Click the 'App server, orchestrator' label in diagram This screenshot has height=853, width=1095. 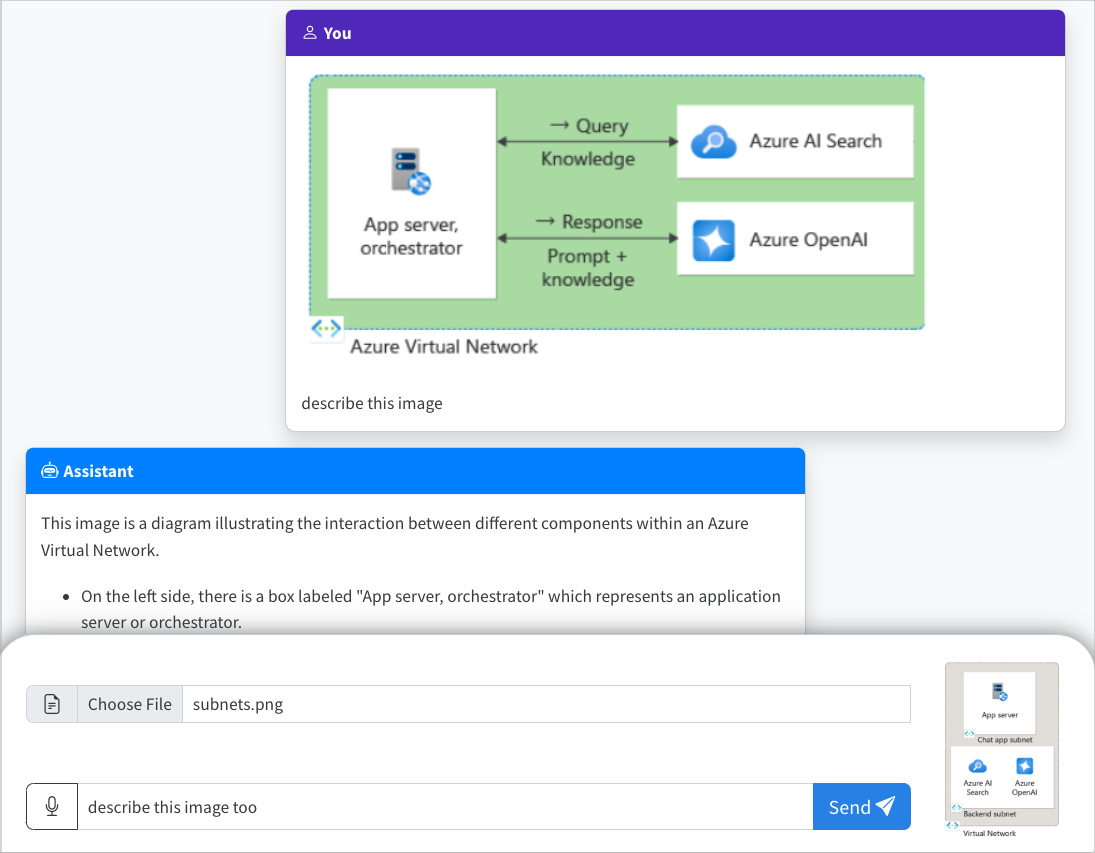click(411, 236)
